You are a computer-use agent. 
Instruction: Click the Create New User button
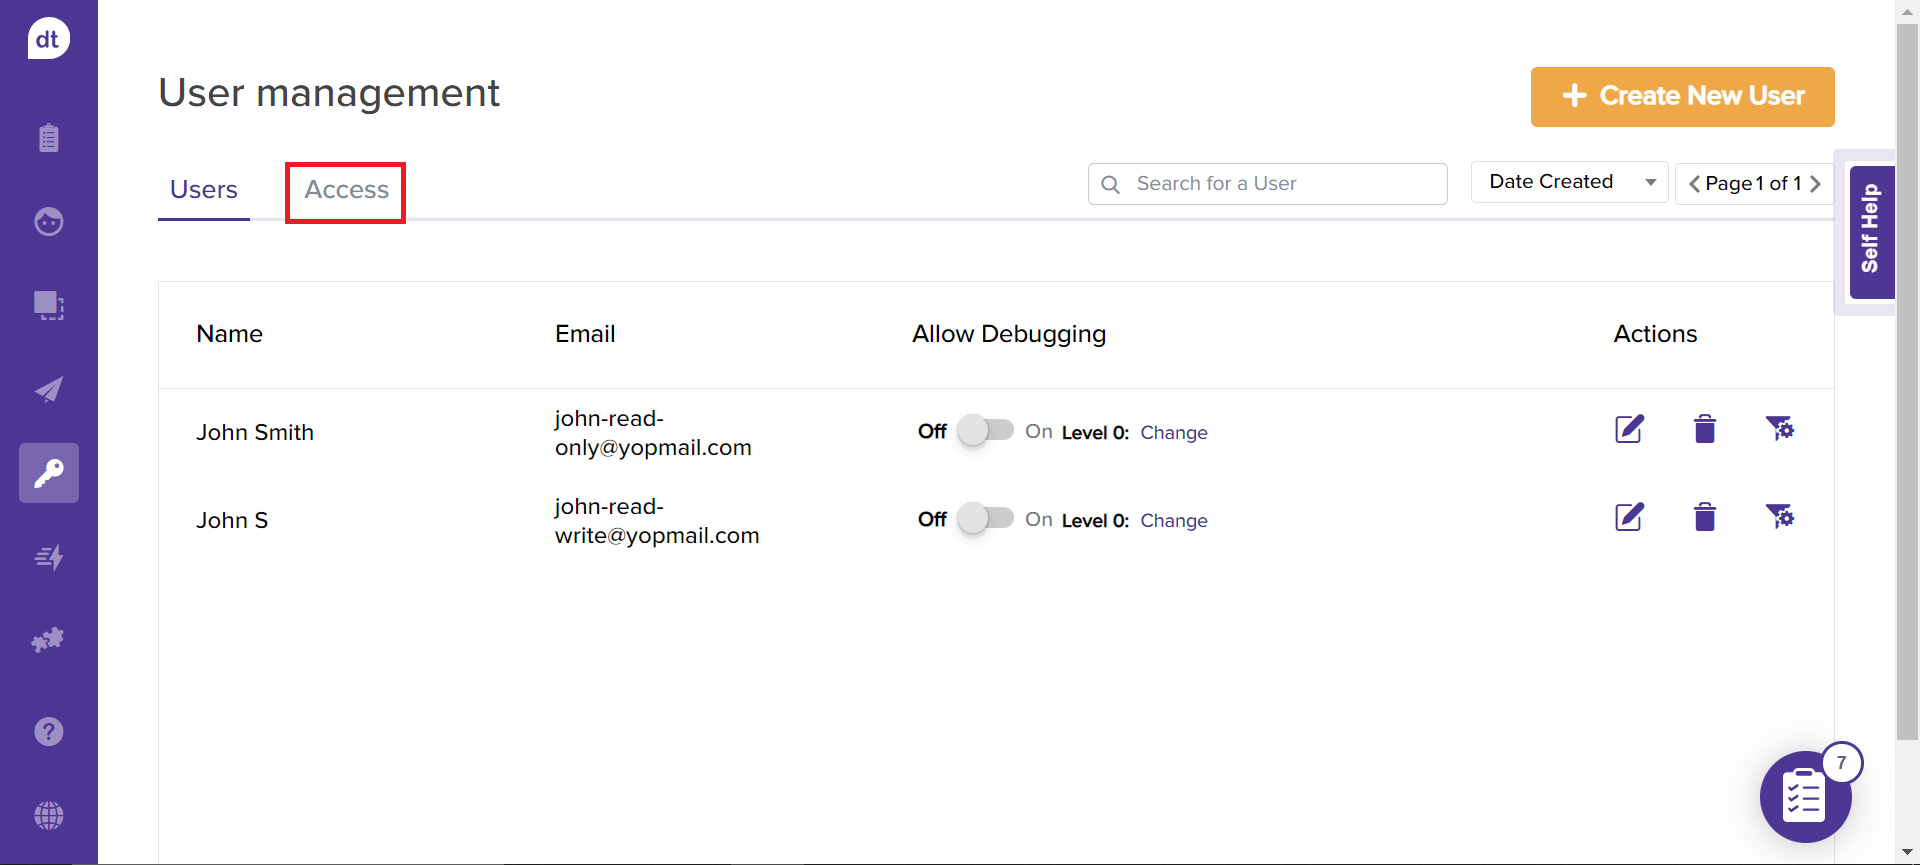(1682, 97)
